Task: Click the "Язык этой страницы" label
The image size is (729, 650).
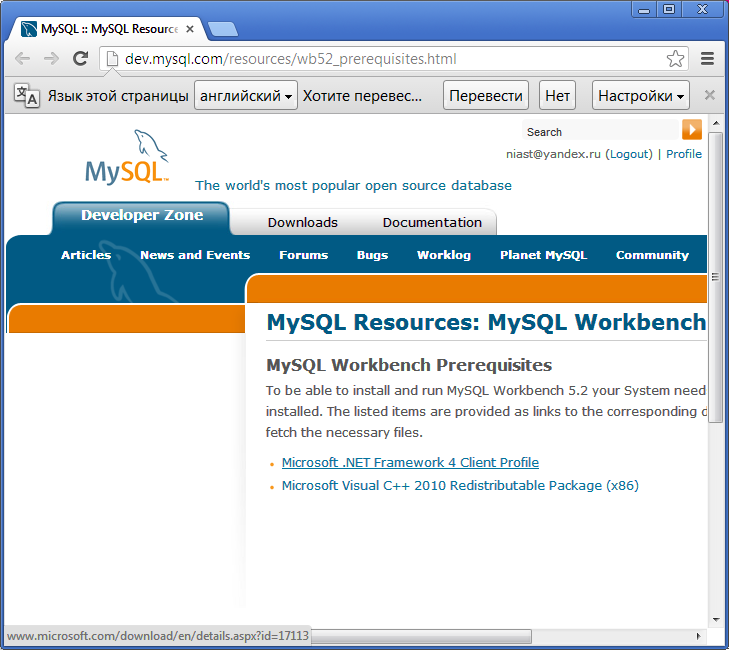Action: click(x=118, y=96)
